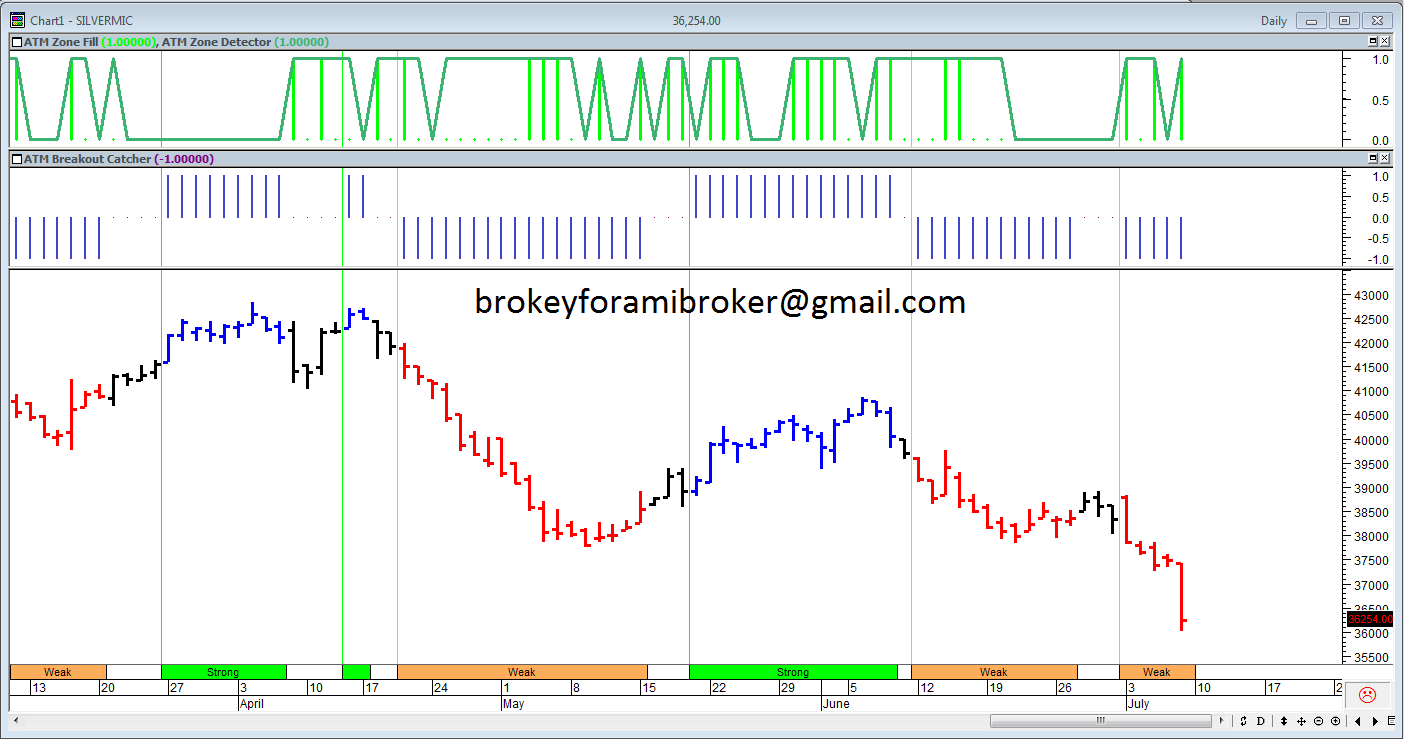Click the Daily interval label
The width and height of the screenshot is (1405, 739).
(x=1274, y=20)
